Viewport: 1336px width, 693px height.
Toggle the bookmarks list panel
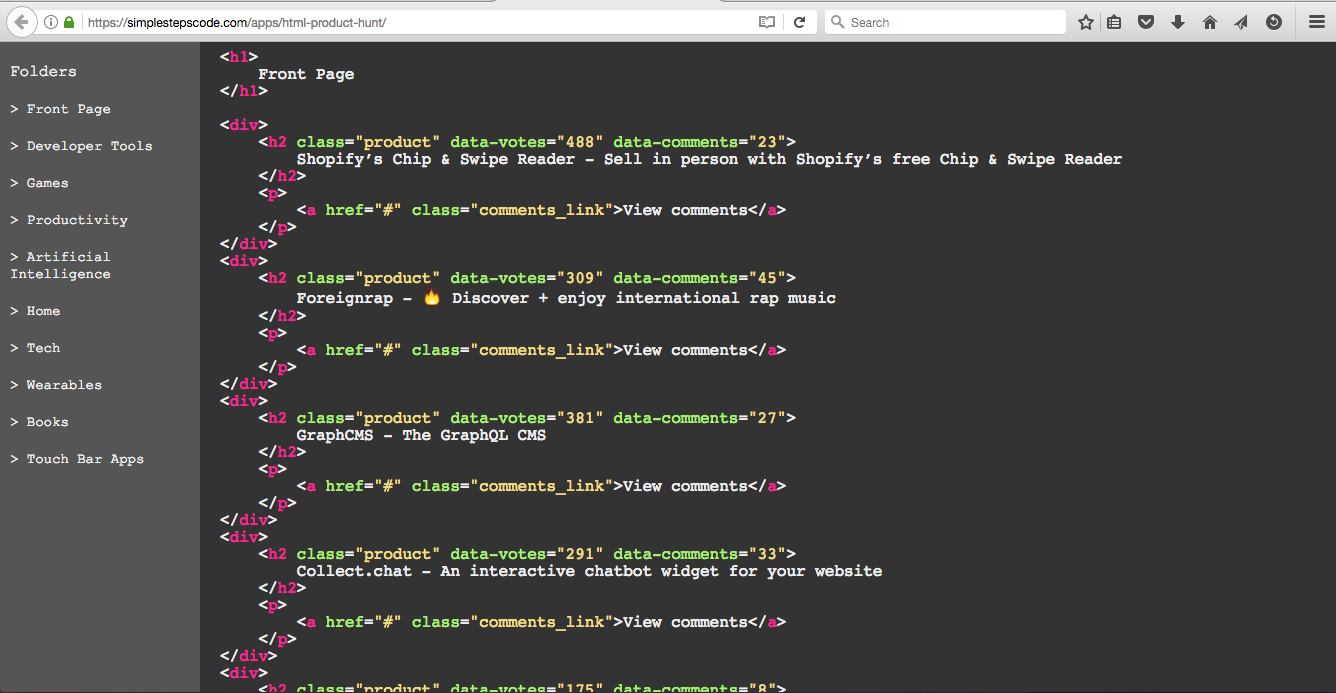1113,21
